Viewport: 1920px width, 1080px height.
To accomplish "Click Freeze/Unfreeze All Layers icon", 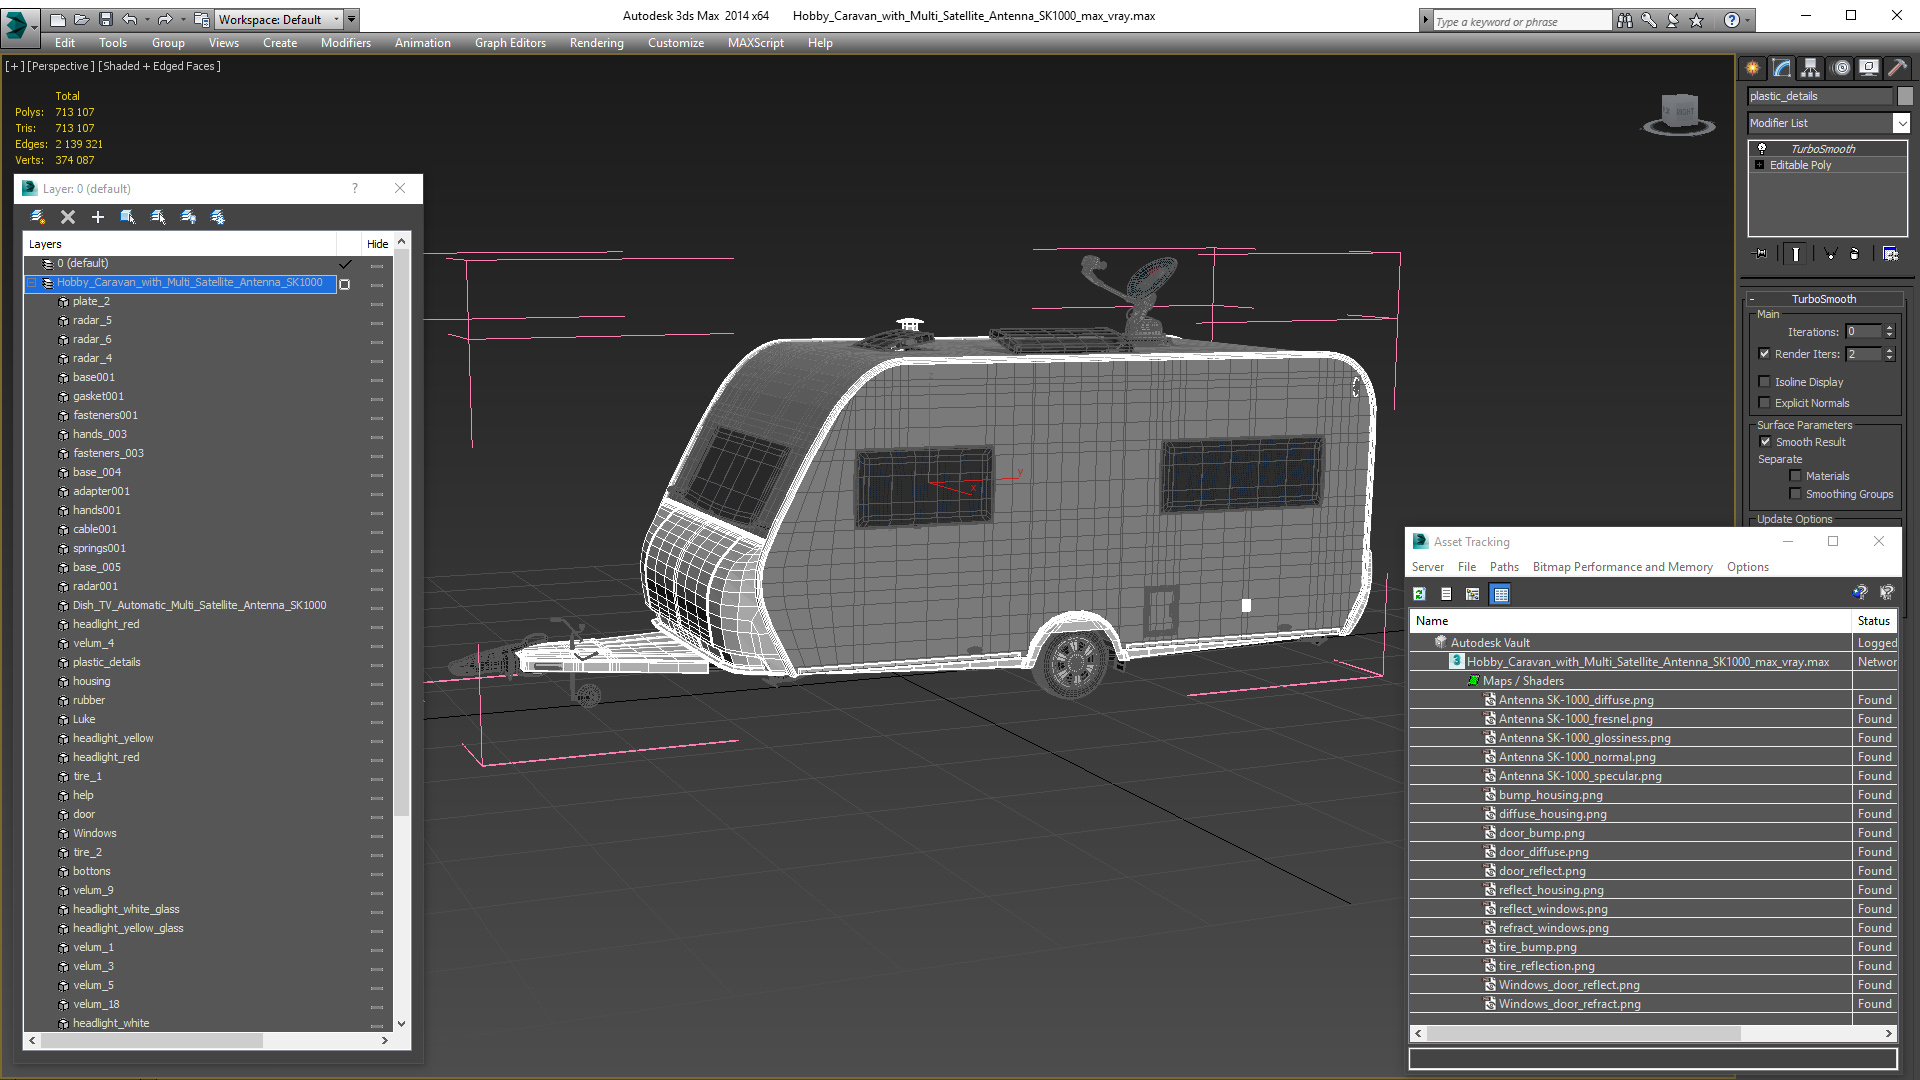I will click(218, 217).
